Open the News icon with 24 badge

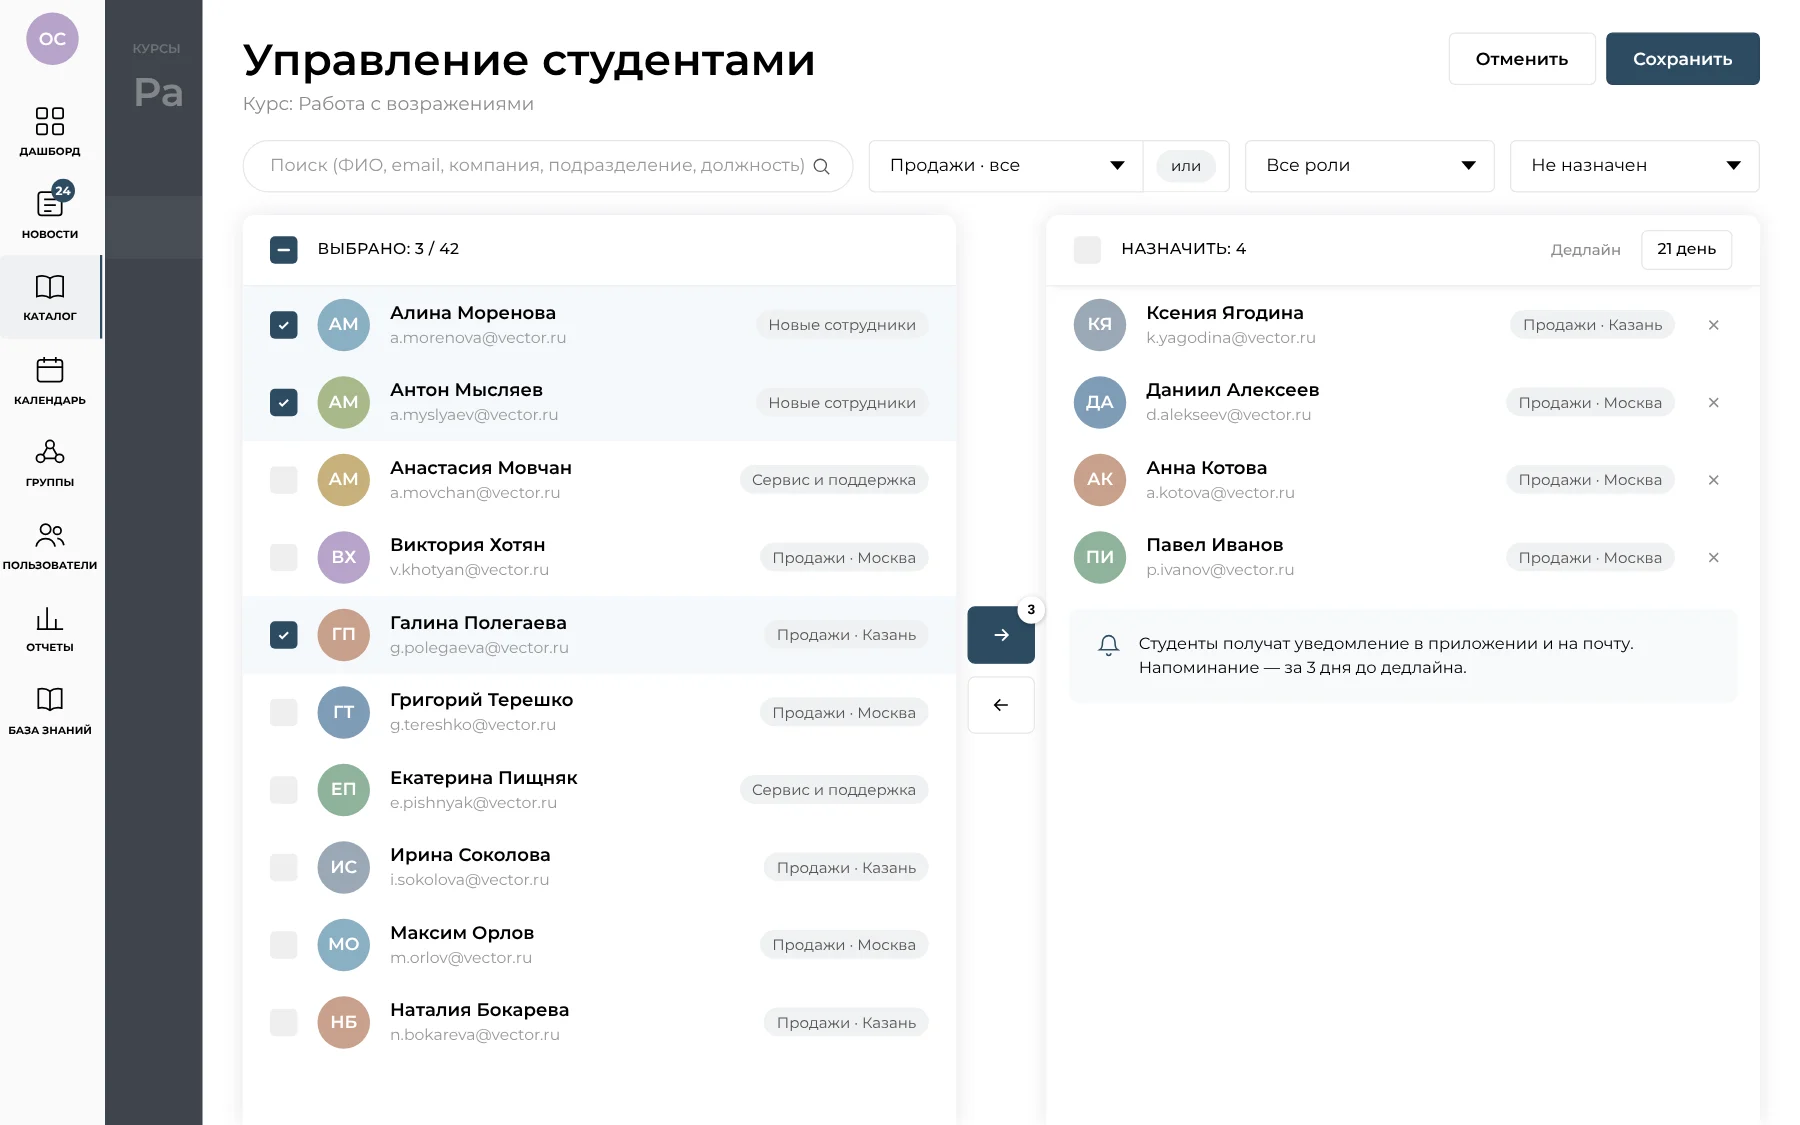tap(50, 202)
